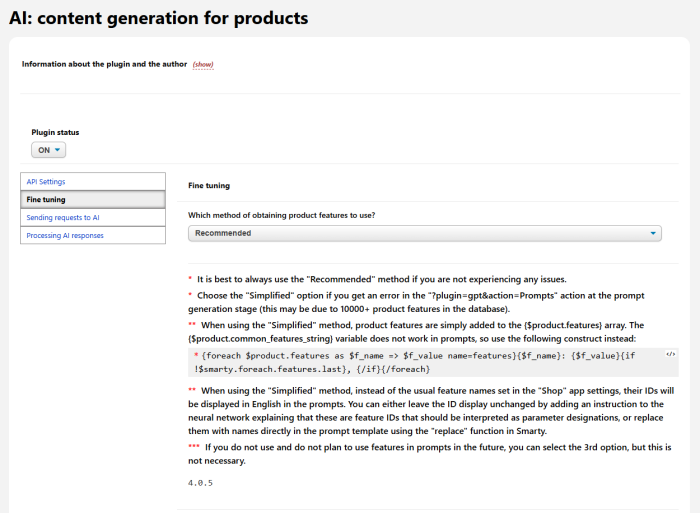Image resolution: width=700 pixels, height=513 pixels.
Task: Click note mentioning '{$product.features} array'
Action: (416, 332)
